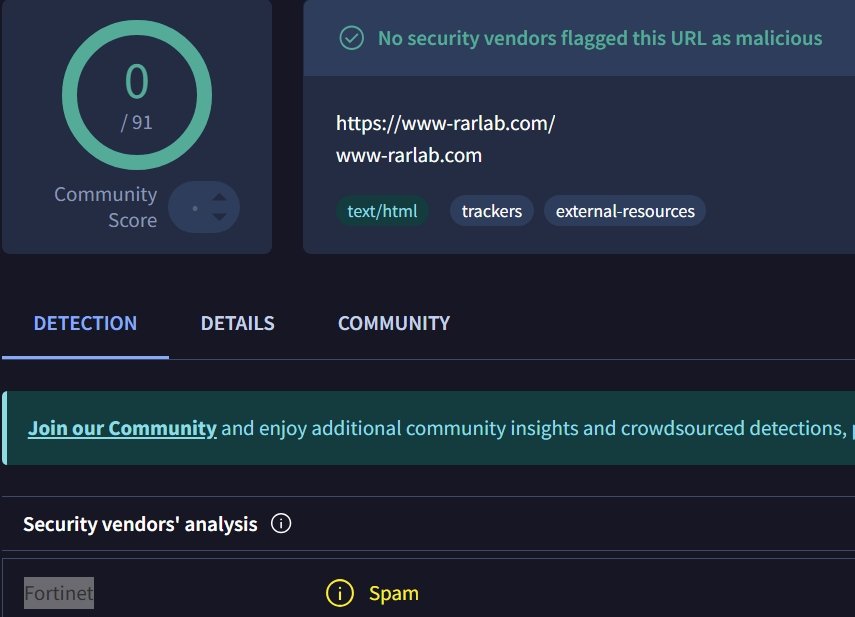Click the 0 / 91 detection score circle
Screen dimensions: 855x617
coord(137,95)
